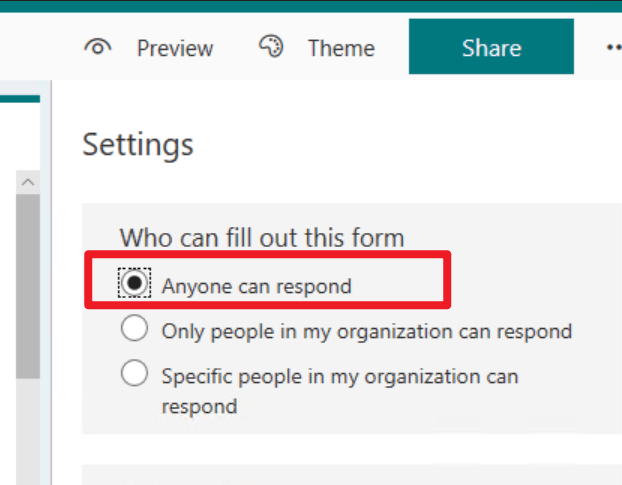Select the Anyone can respond radio button
The image size is (622, 485).
(134, 283)
